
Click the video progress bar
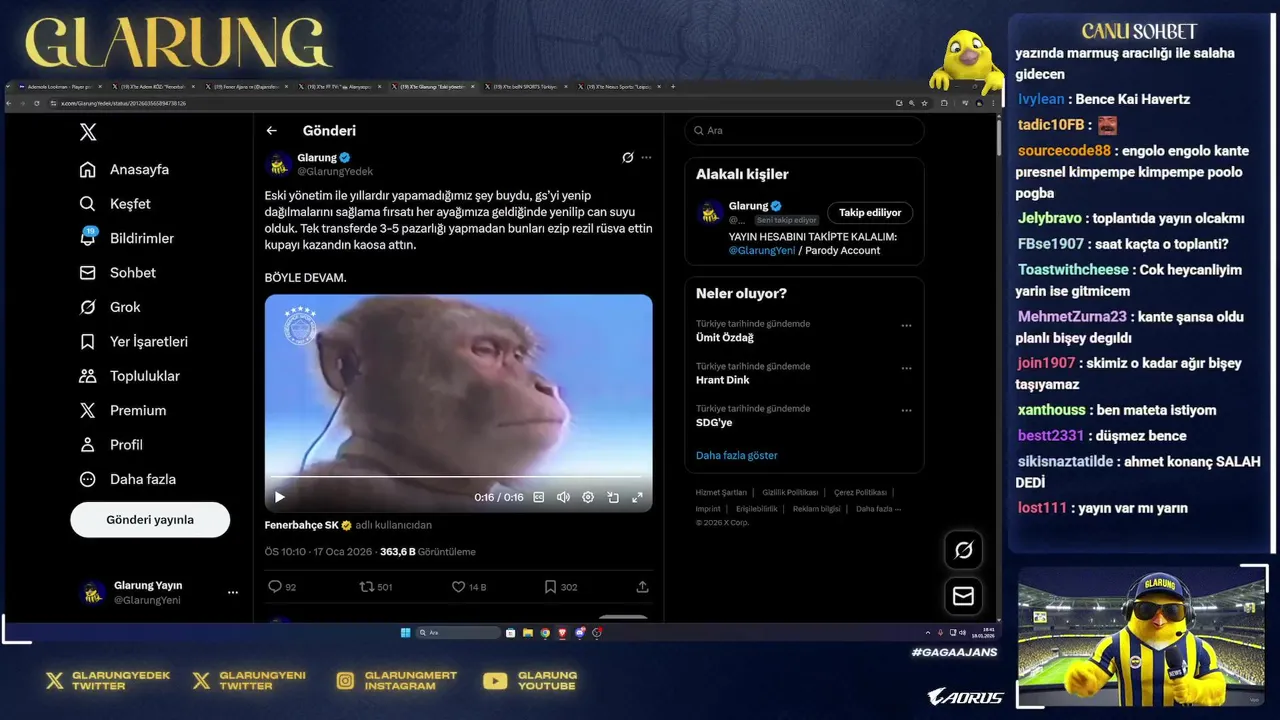click(x=458, y=477)
